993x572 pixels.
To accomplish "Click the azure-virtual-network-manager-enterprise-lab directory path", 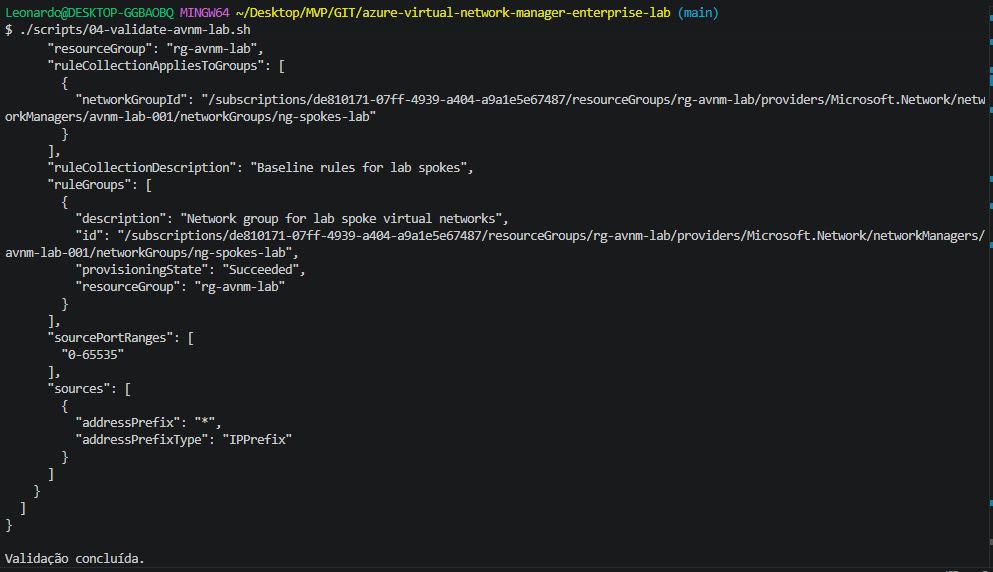I will pos(453,13).
